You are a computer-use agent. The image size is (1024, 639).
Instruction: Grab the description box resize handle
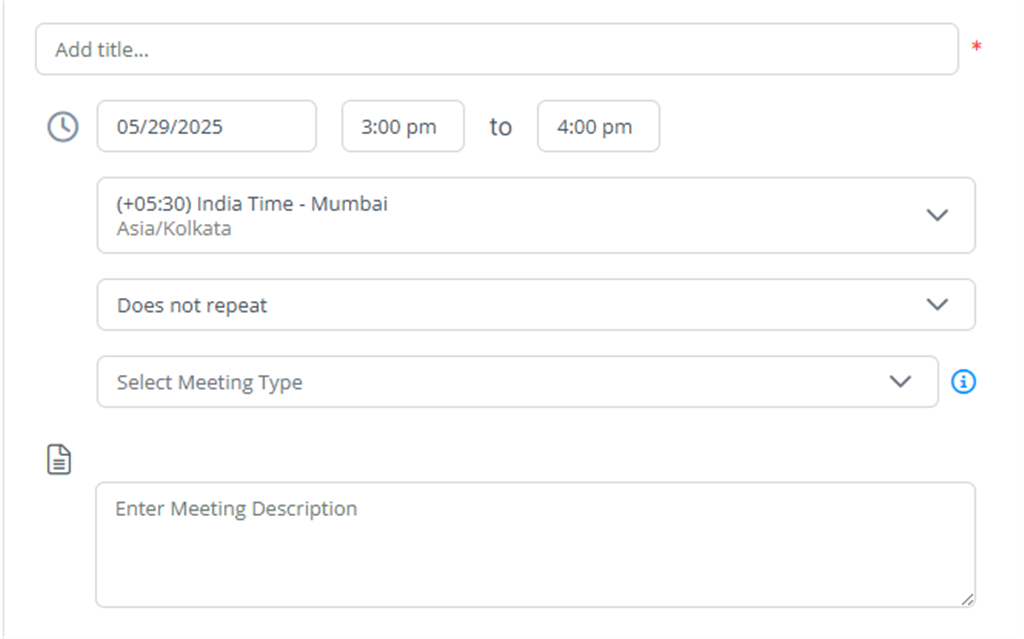[966, 598]
